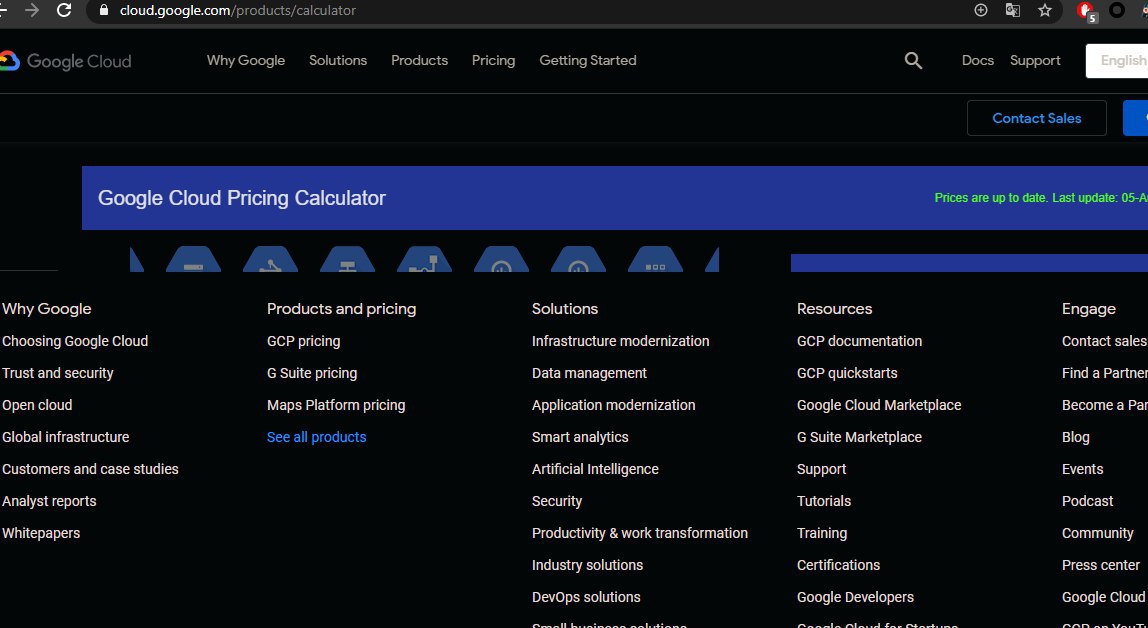The image size is (1148, 628).
Task: Open Analyst reports link
Action: tap(49, 501)
